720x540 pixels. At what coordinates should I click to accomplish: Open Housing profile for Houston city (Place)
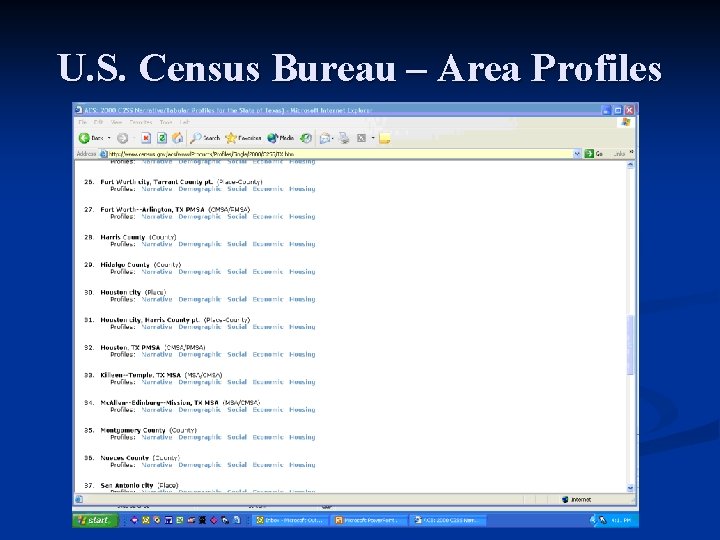tap(302, 299)
